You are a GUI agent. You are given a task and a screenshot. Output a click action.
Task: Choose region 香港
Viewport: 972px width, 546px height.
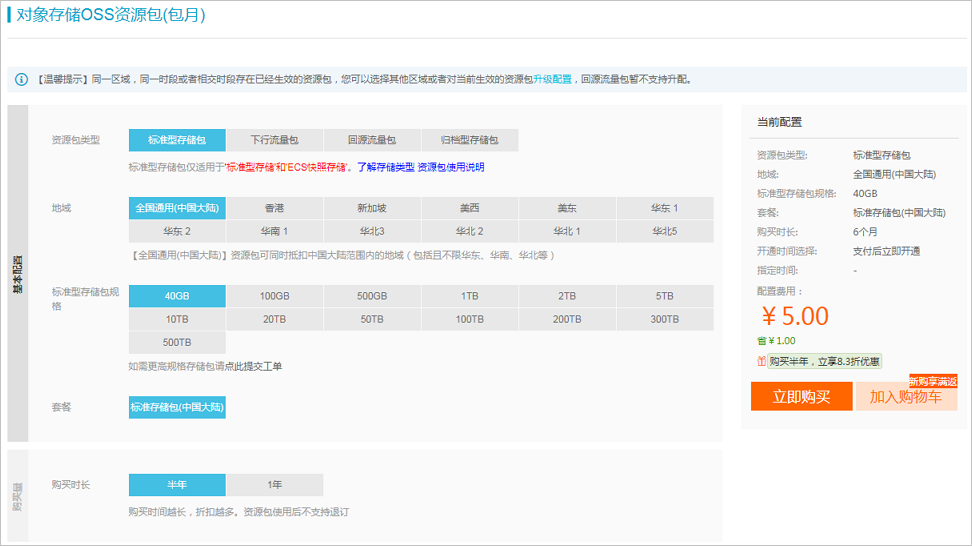tap(275, 208)
